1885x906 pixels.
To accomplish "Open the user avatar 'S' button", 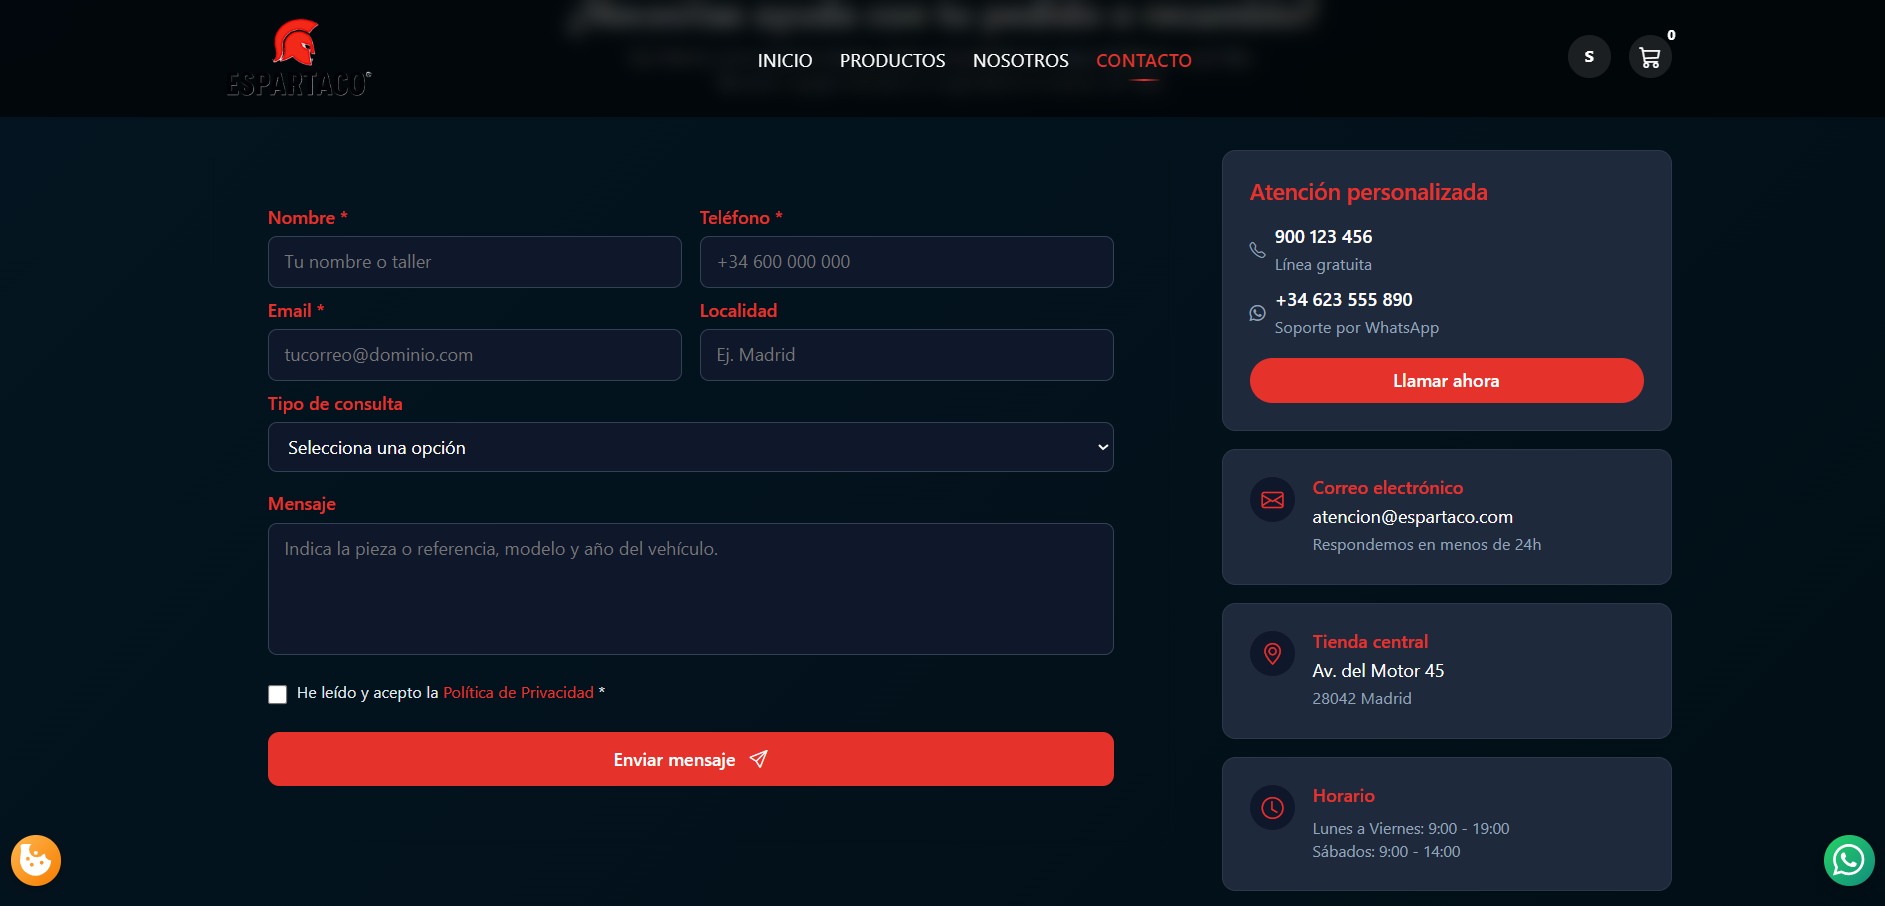I will click(1589, 57).
